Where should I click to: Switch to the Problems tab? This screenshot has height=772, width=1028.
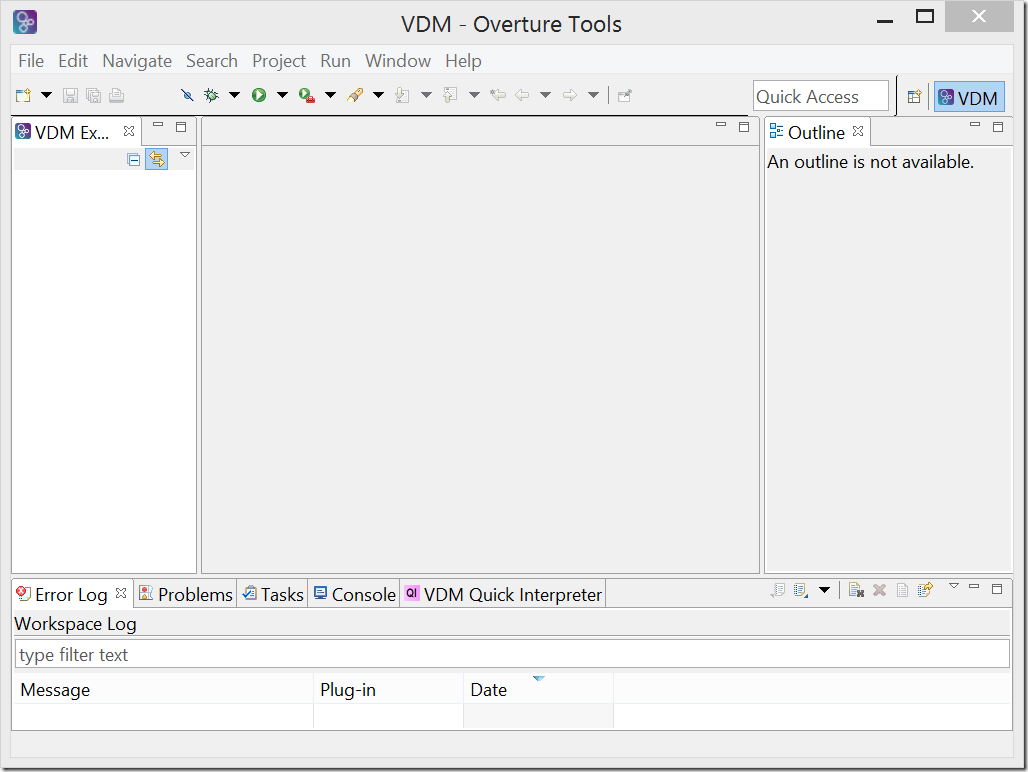186,594
